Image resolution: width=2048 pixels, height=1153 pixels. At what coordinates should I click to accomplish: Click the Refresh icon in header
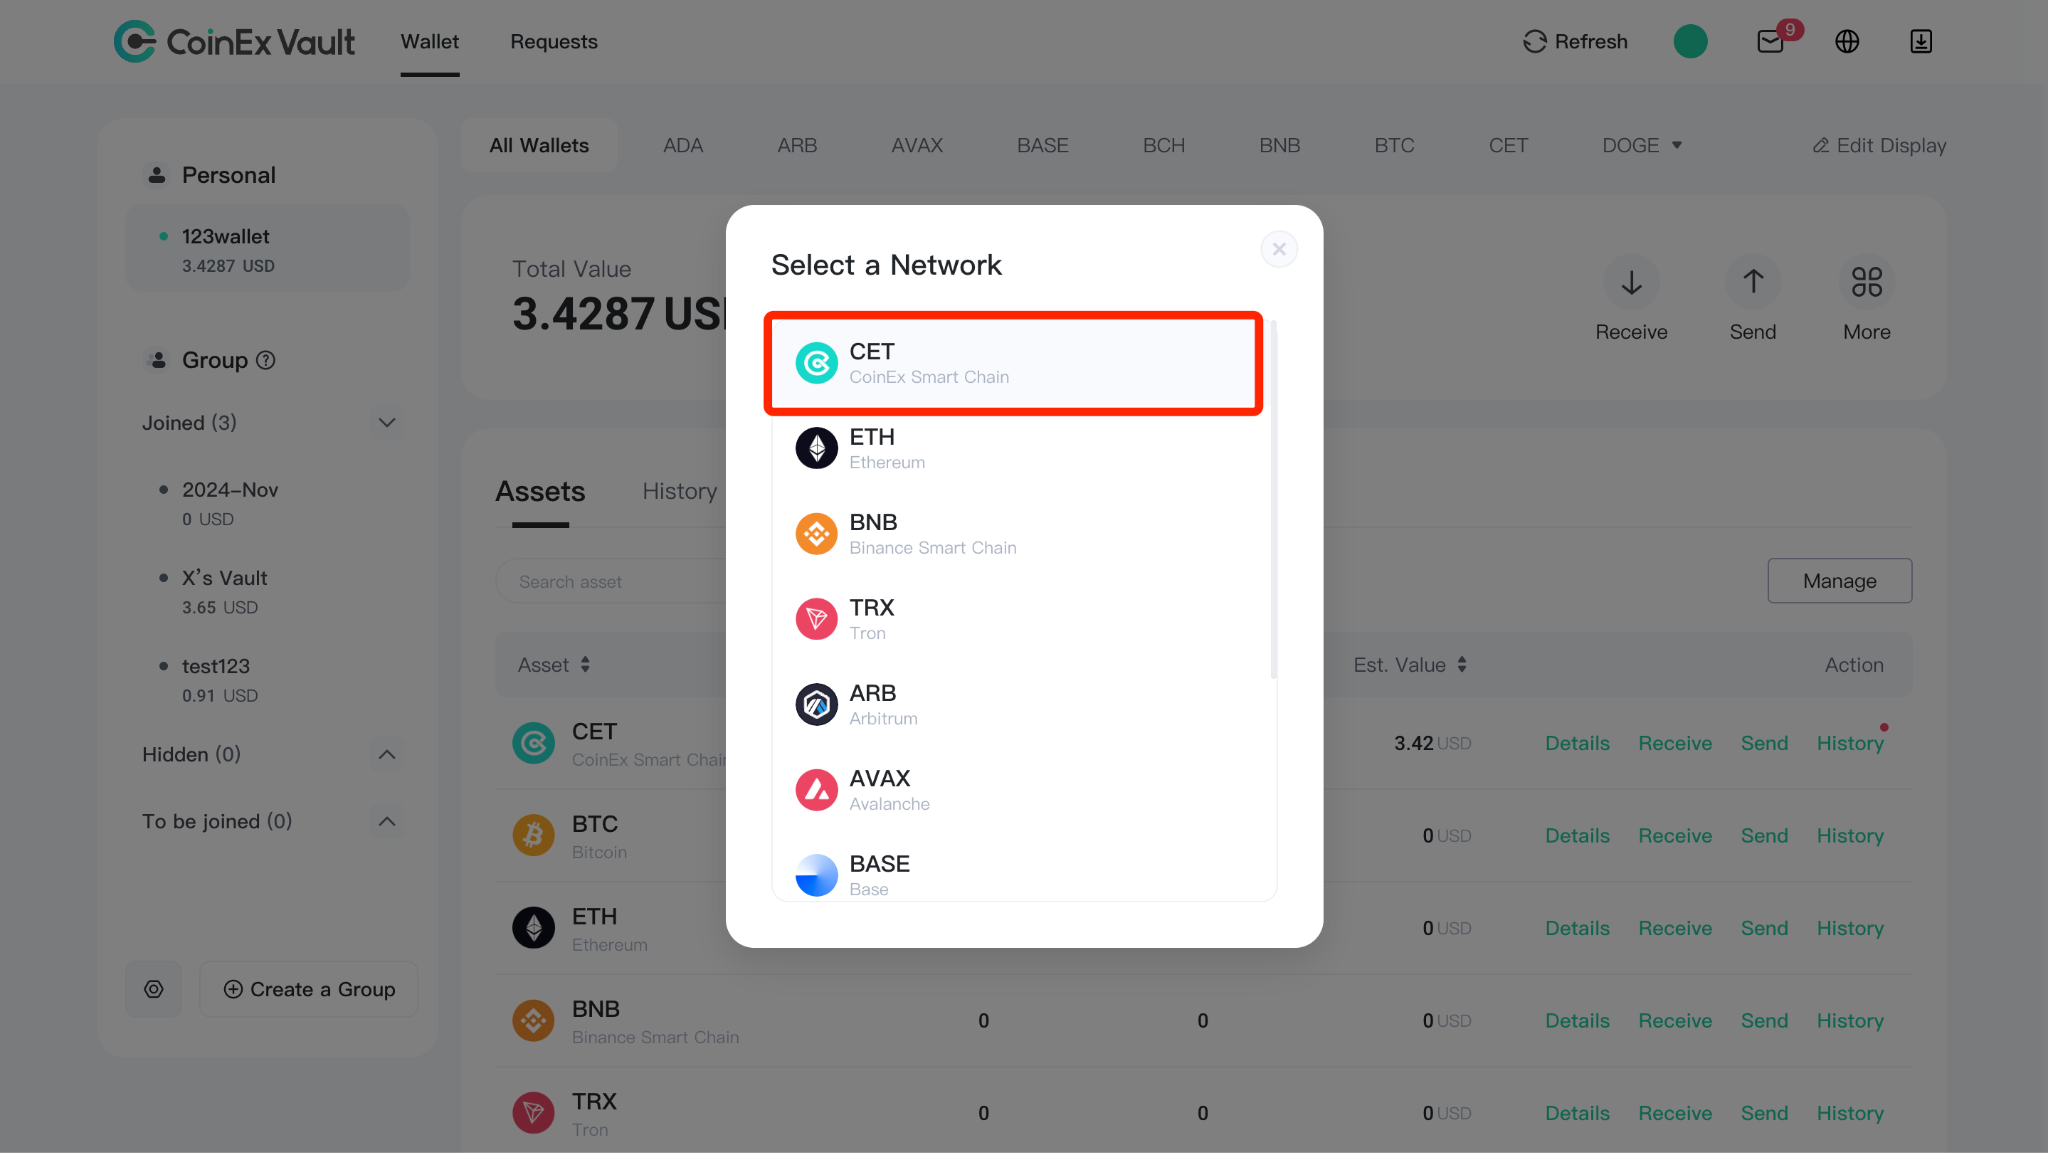pos(1534,42)
